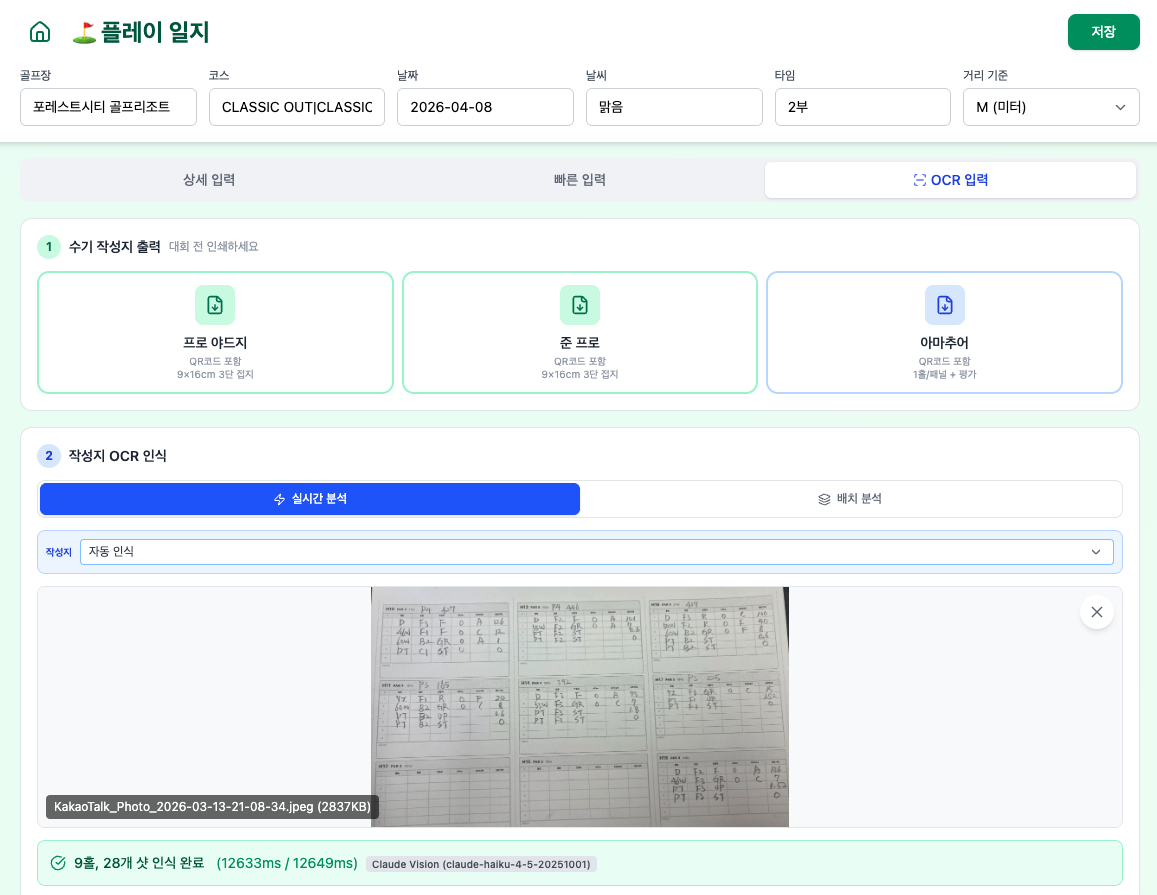Click the OCR scan icon on OCR 입력 tab
This screenshot has height=895, width=1157.
click(x=920, y=180)
